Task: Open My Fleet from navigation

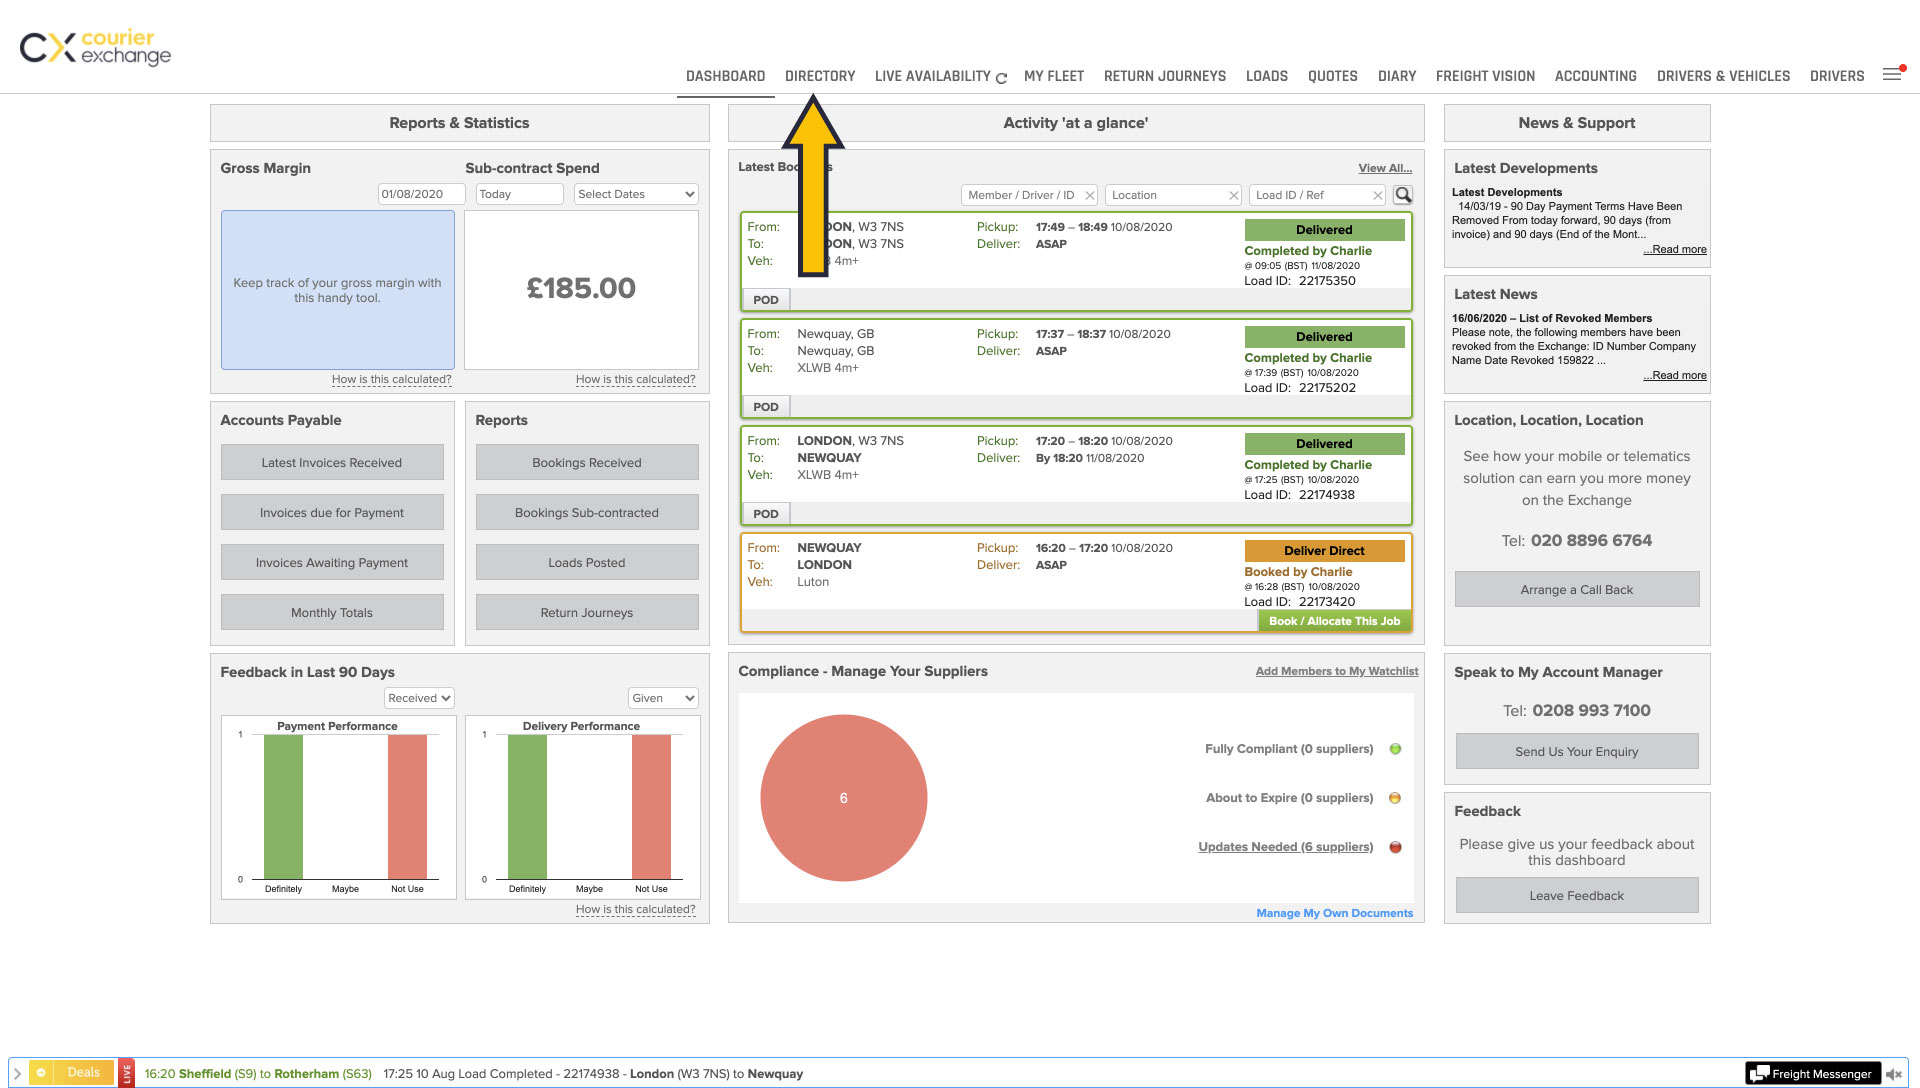Action: [1054, 76]
